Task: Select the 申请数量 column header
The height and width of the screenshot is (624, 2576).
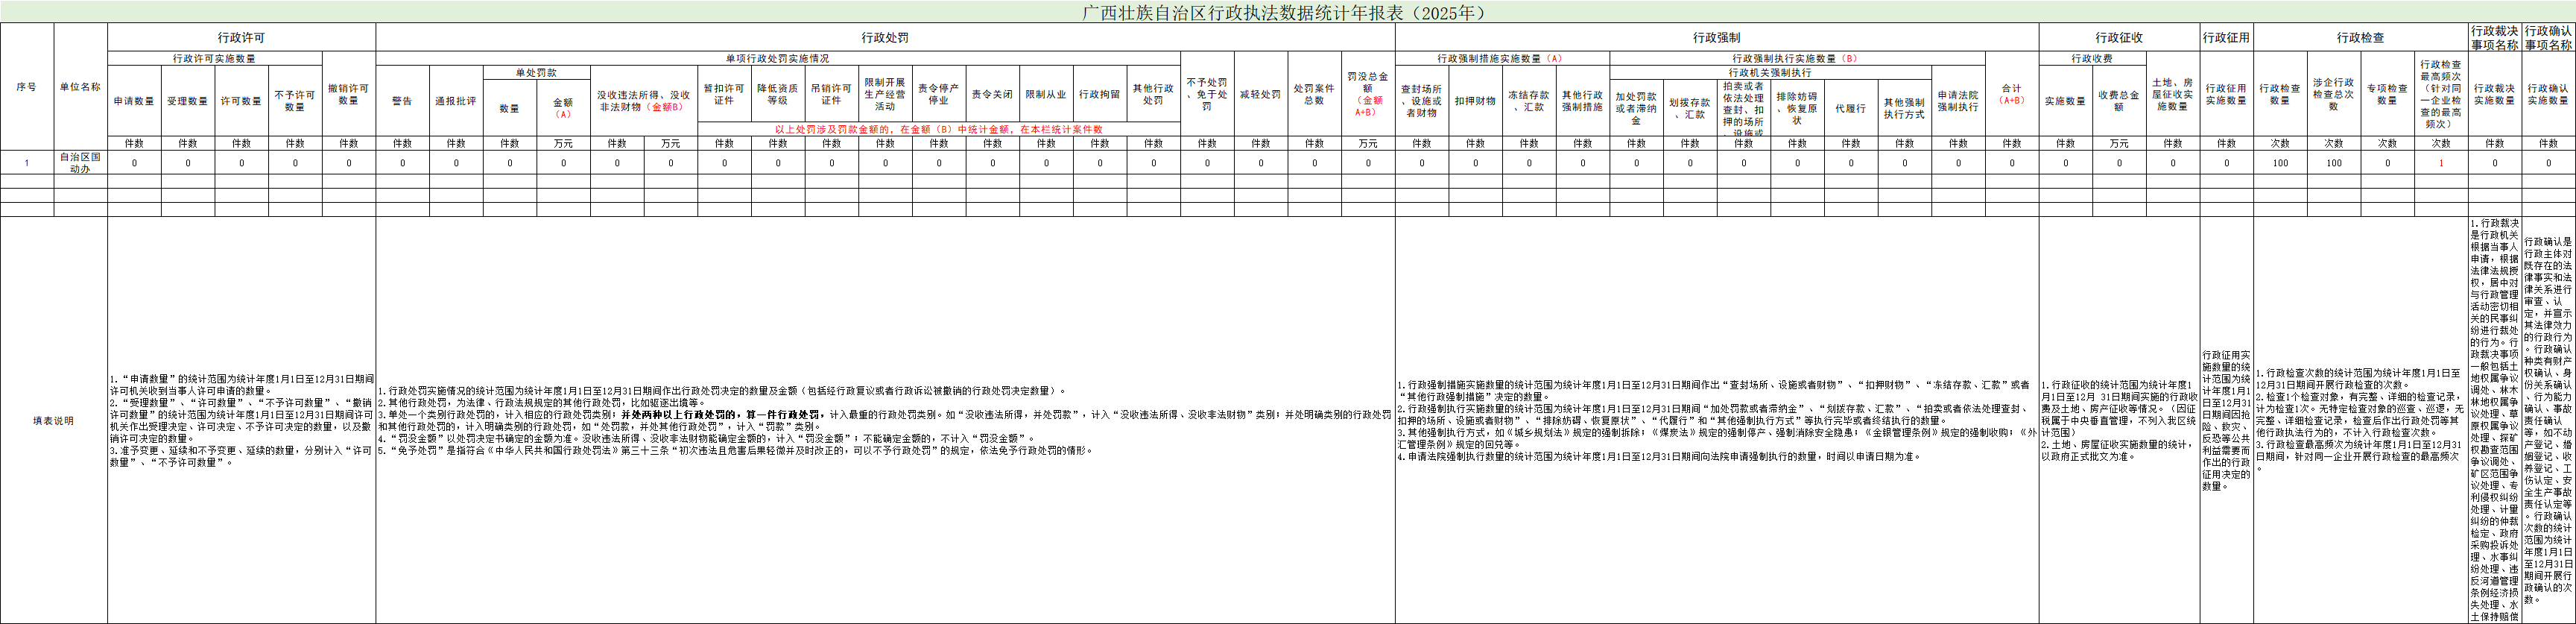Action: pyautogui.click(x=134, y=101)
